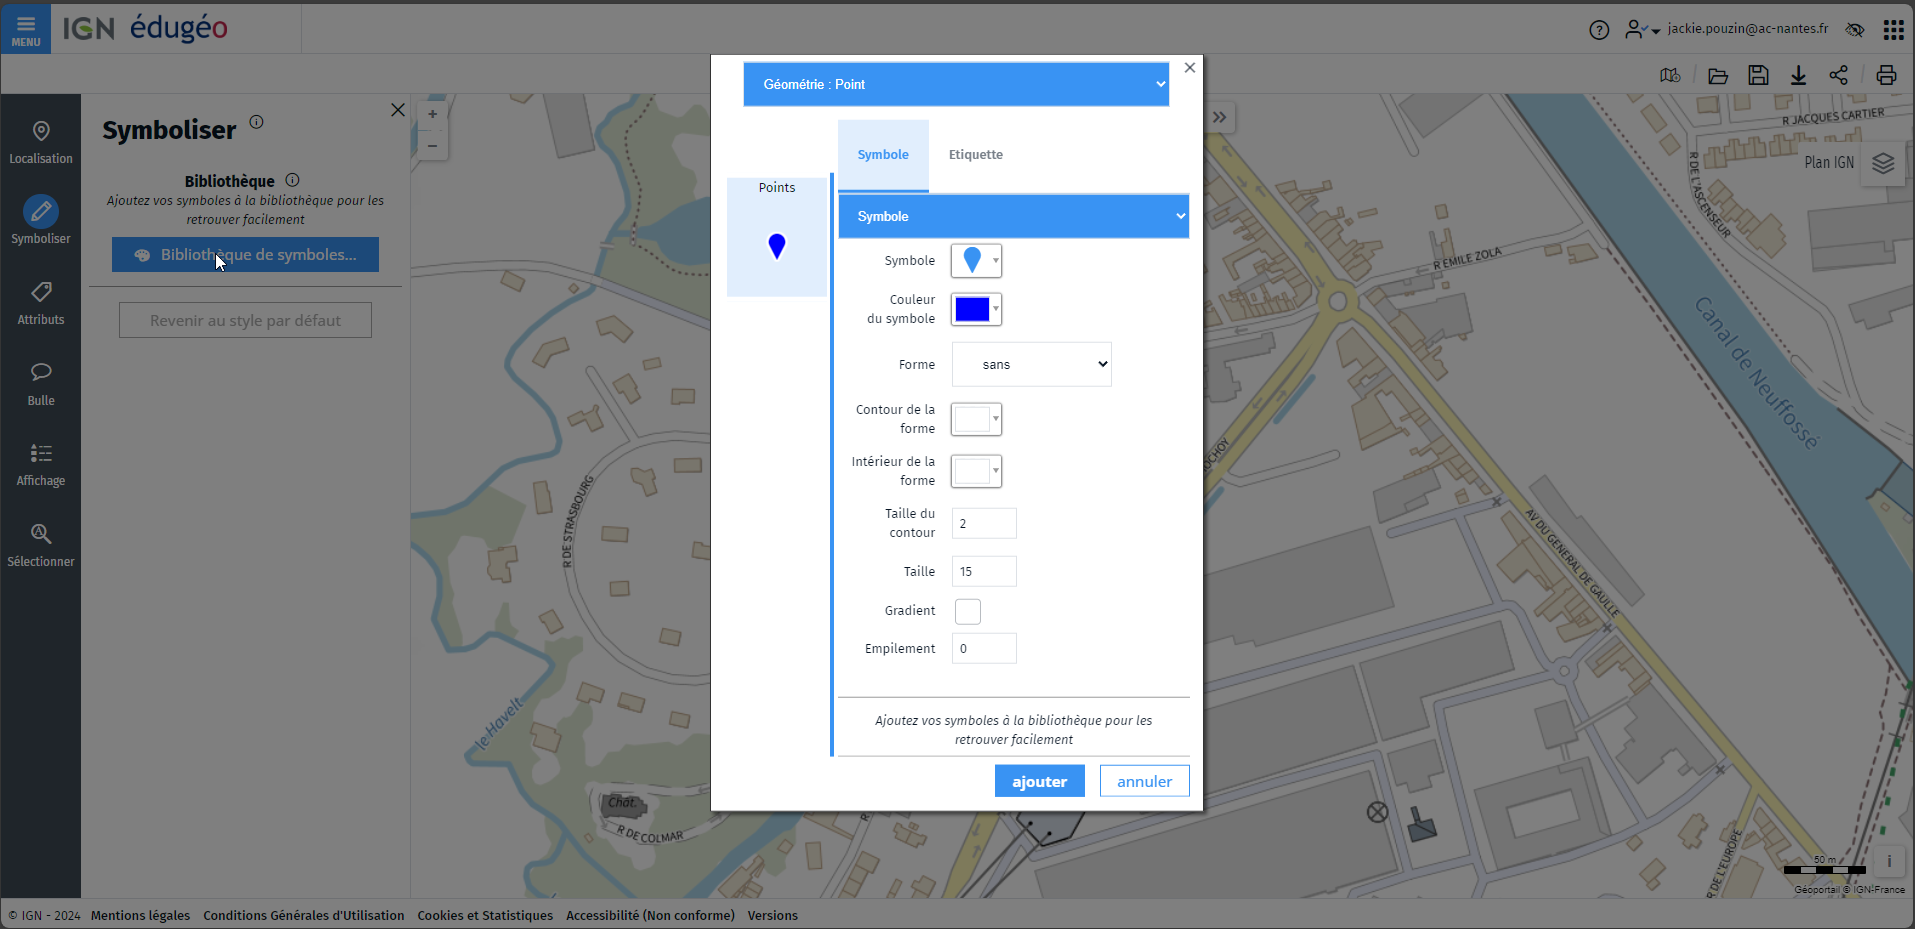
Task: Open the Forme dropdown set to sans
Action: point(1031,365)
